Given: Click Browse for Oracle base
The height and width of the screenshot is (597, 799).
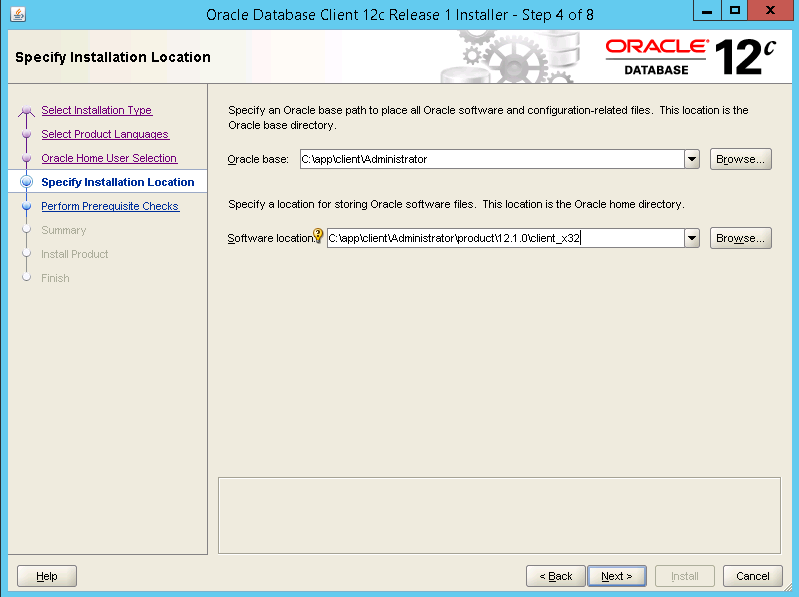Looking at the screenshot, I should click(x=740, y=159).
